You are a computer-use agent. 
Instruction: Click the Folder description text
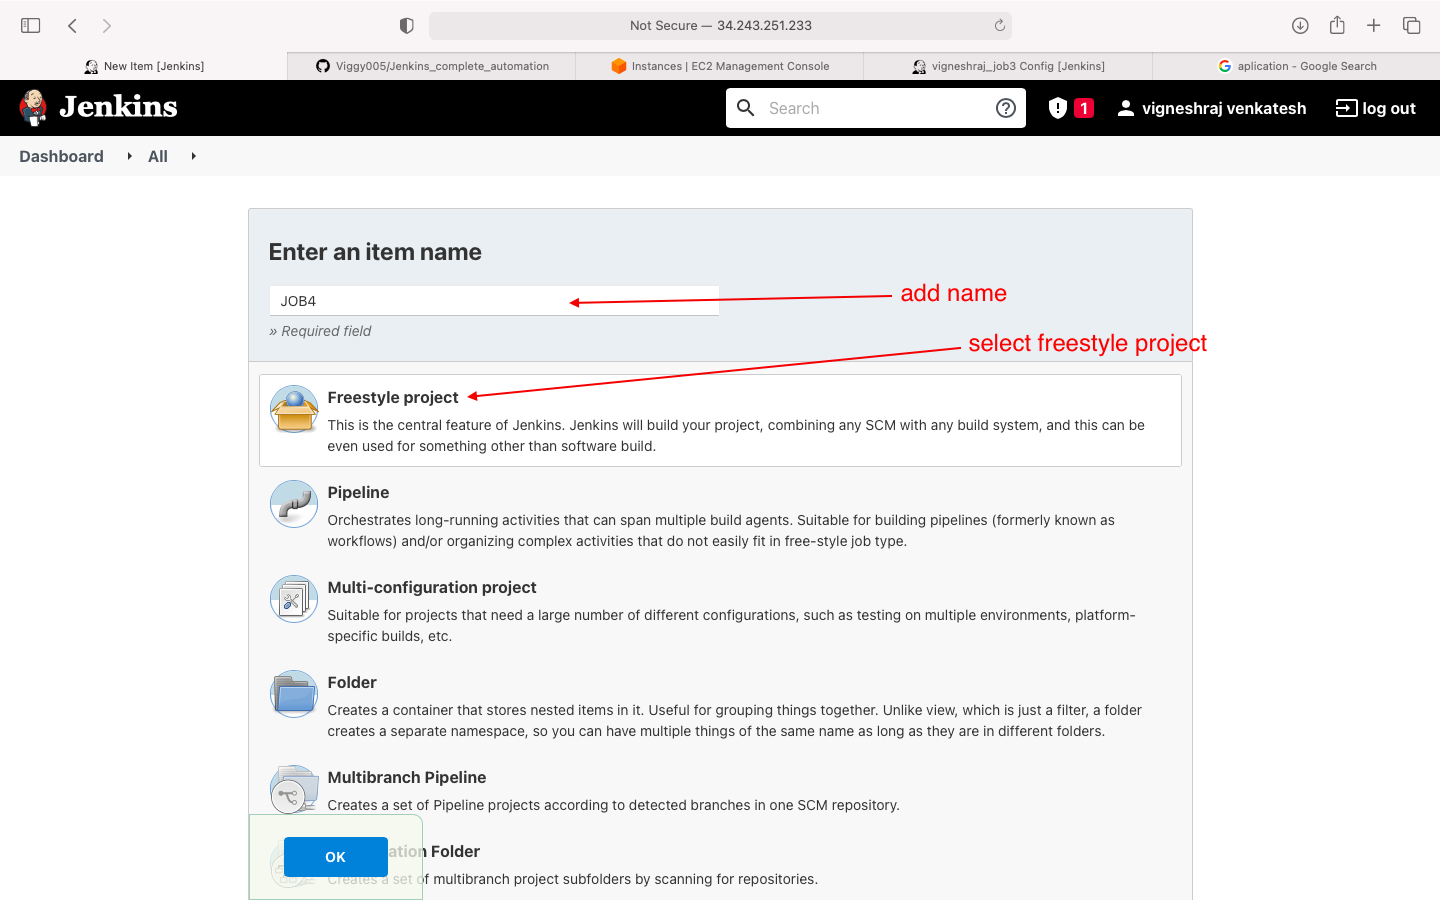tap(735, 721)
